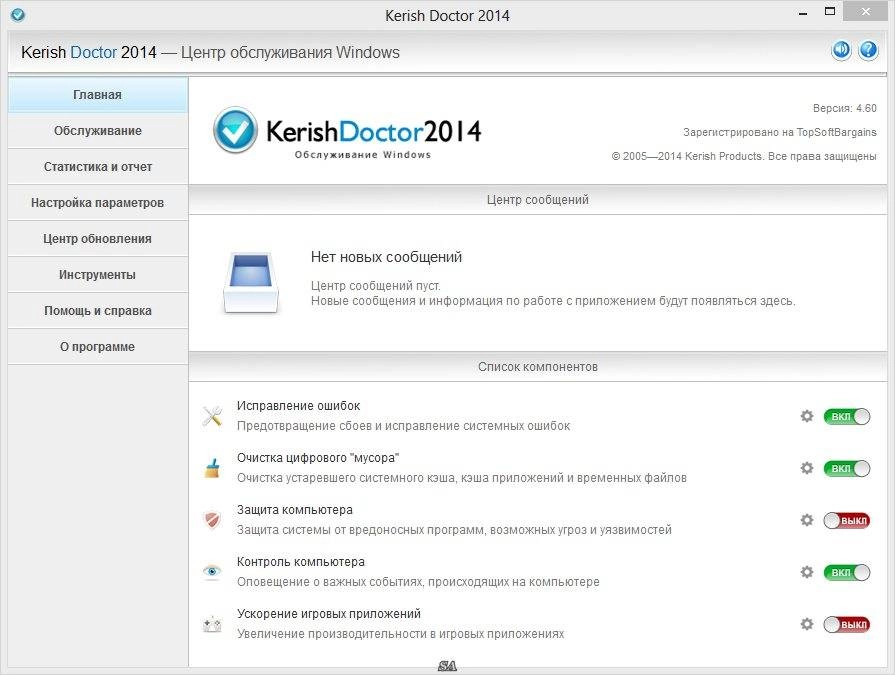Click the Kerish Doctor checkmark logo
This screenshot has width=895, height=675.
235,130
